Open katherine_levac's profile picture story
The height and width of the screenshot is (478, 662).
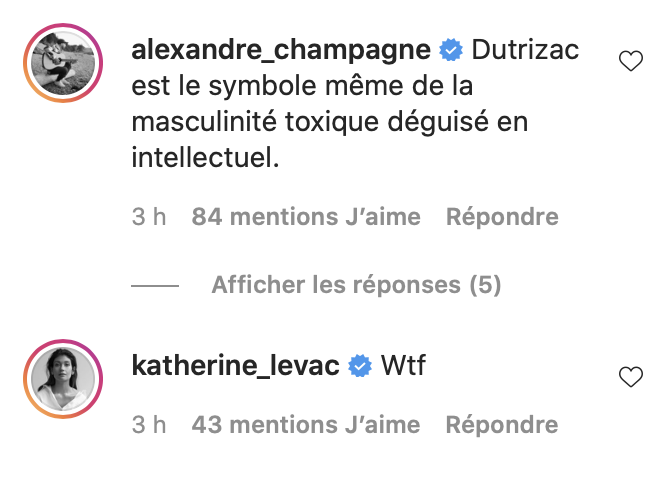pyautogui.click(x=63, y=379)
